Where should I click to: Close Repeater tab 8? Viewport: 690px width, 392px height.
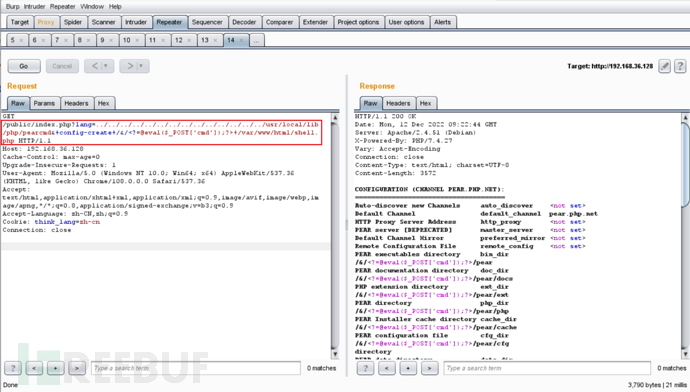tap(88, 40)
